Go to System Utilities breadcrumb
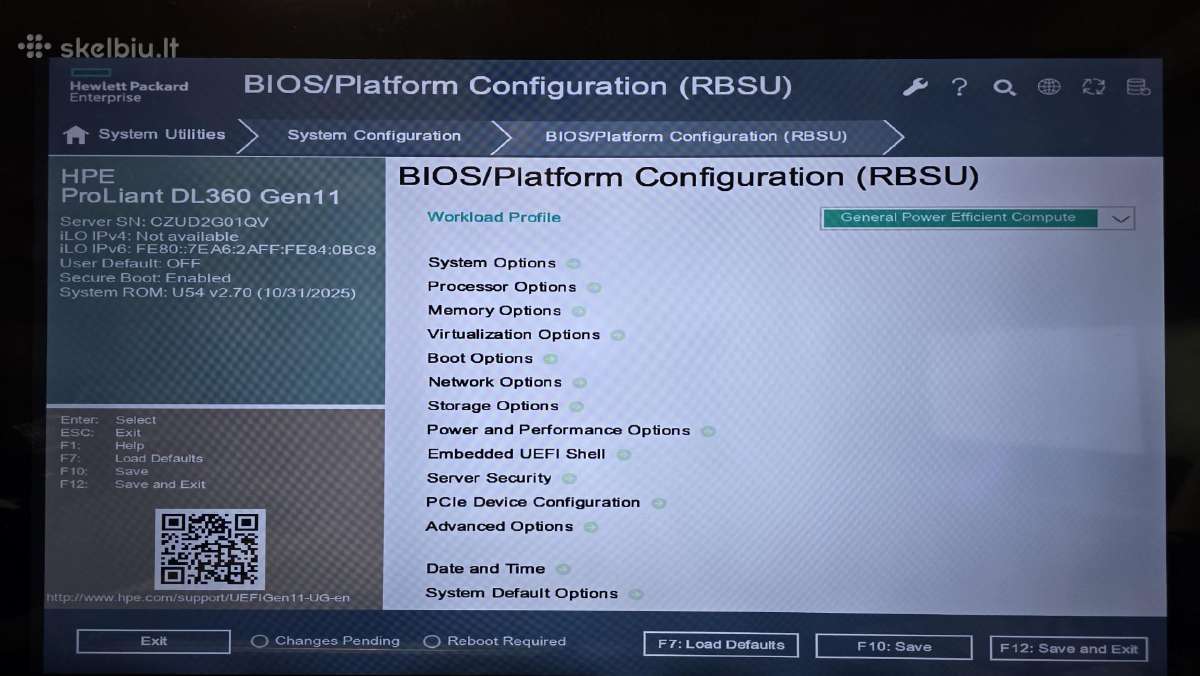1200x676 pixels. tap(162, 135)
